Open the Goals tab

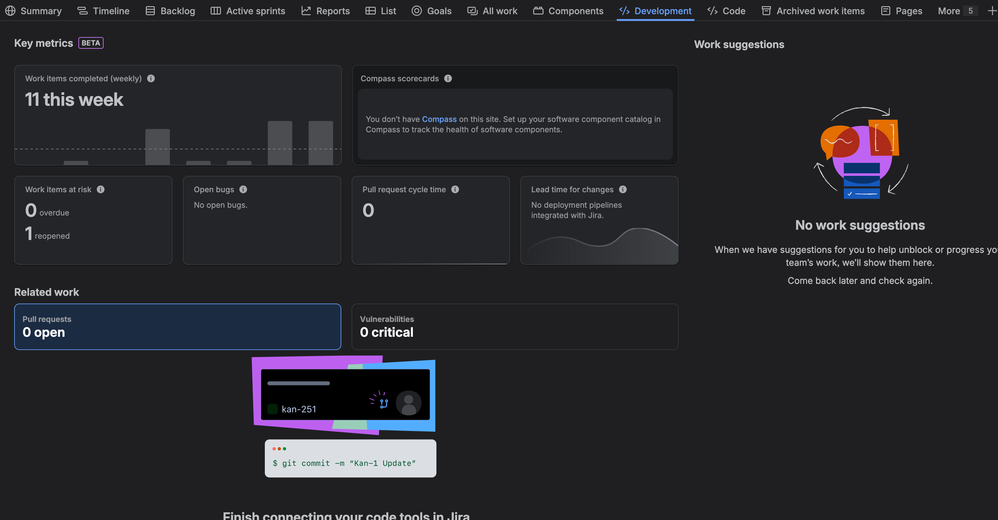point(432,11)
